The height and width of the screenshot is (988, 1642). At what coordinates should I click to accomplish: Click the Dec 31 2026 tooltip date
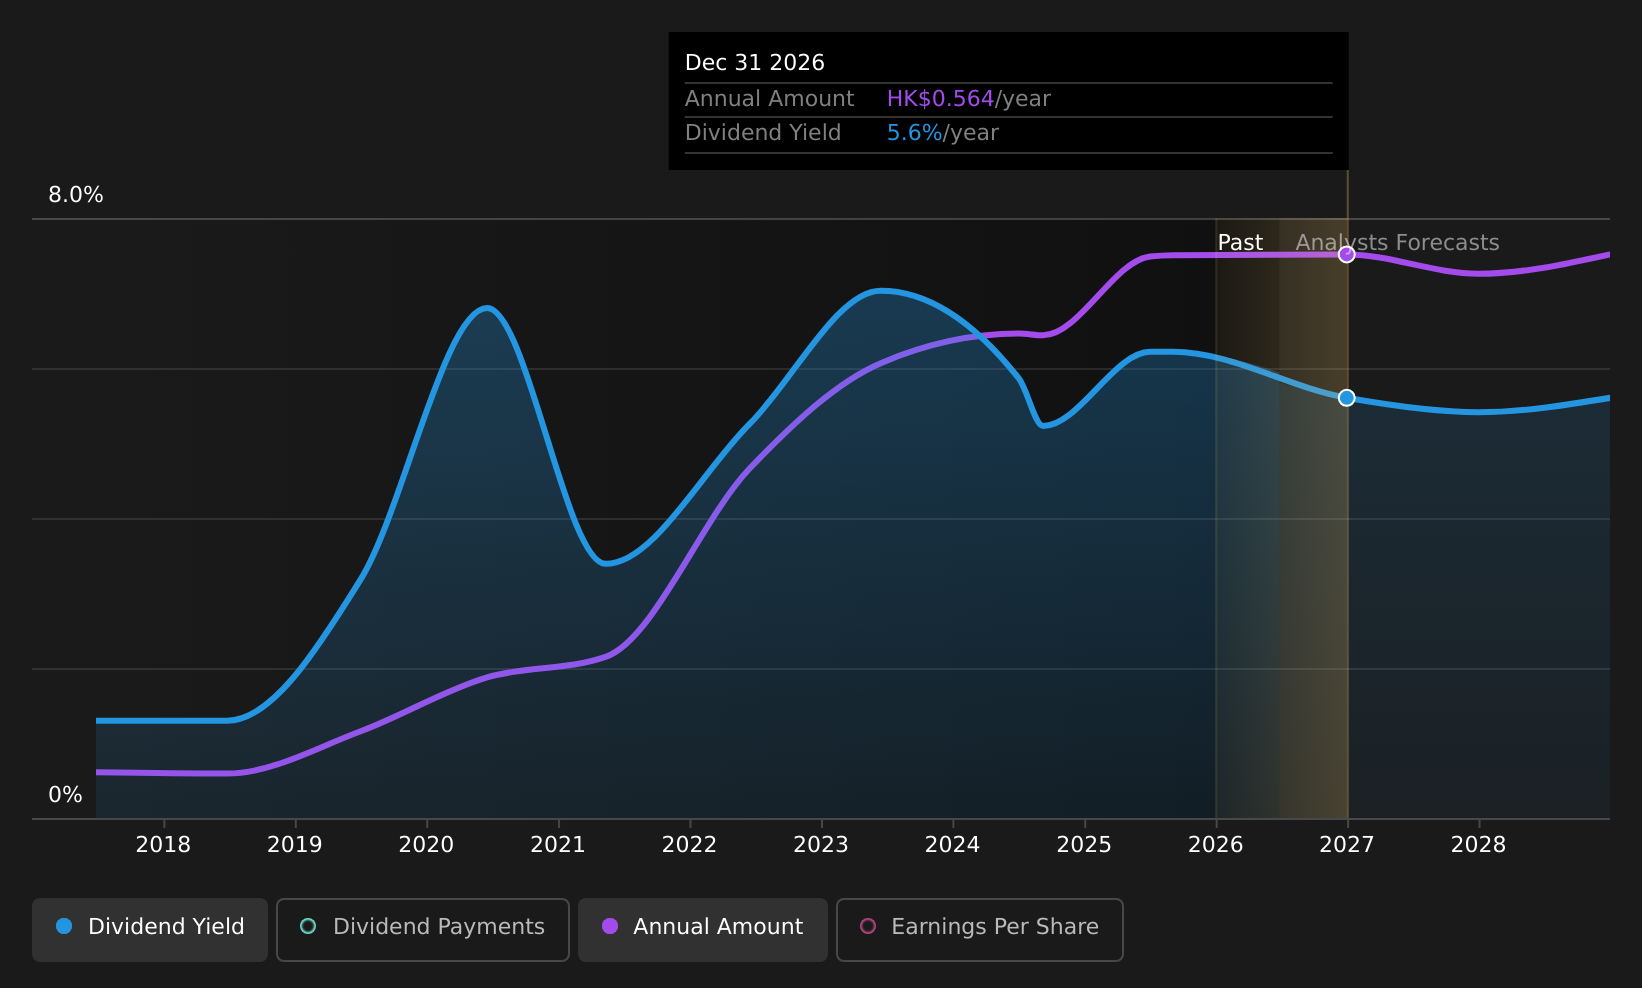coord(755,63)
